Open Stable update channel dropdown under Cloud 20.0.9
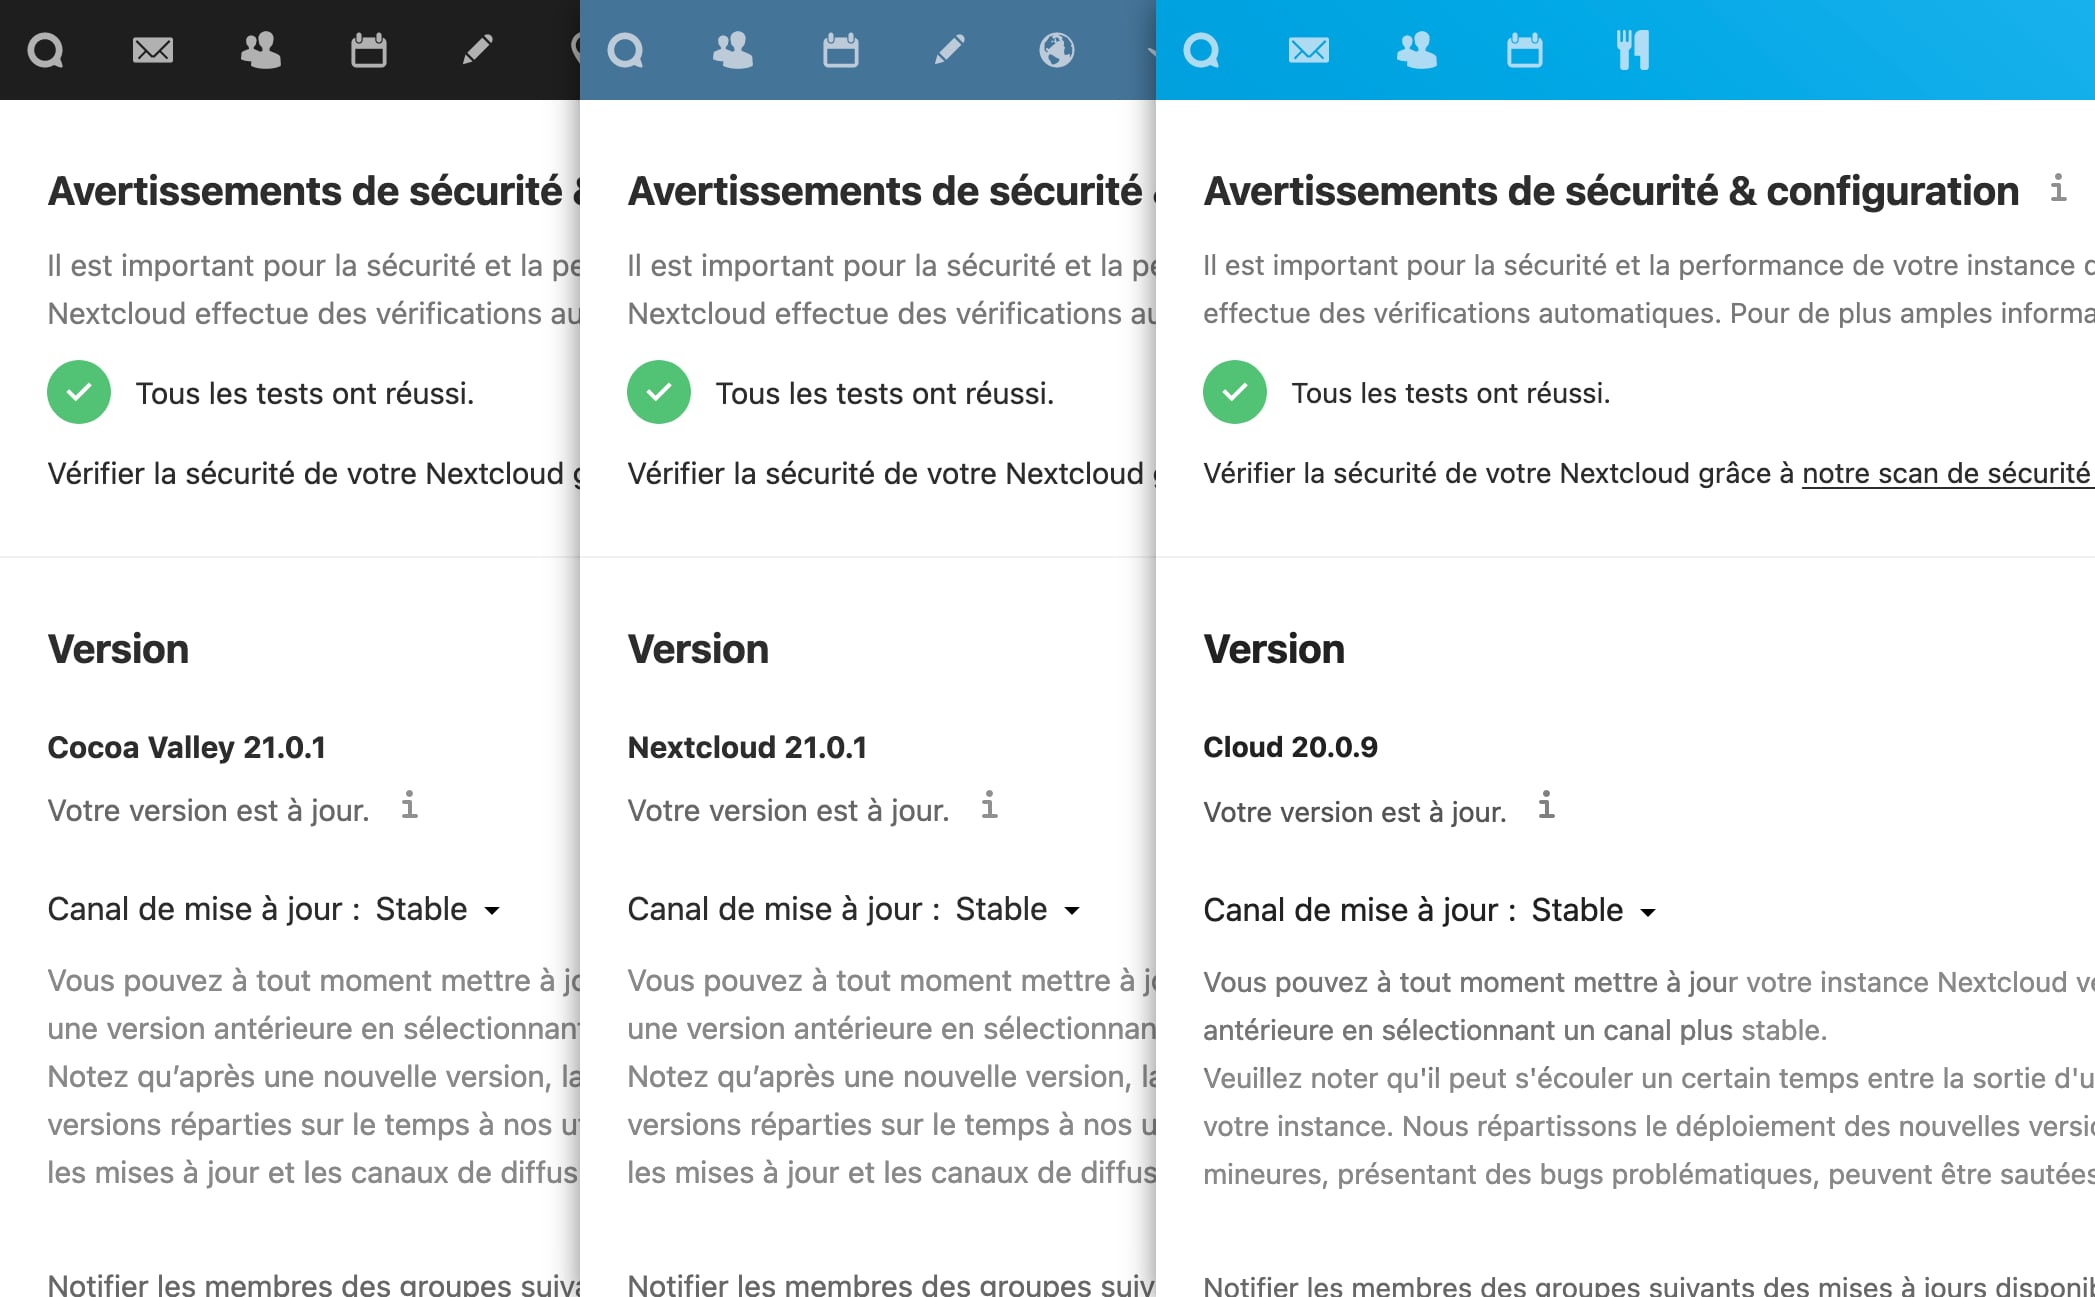The image size is (2095, 1297). click(1593, 910)
